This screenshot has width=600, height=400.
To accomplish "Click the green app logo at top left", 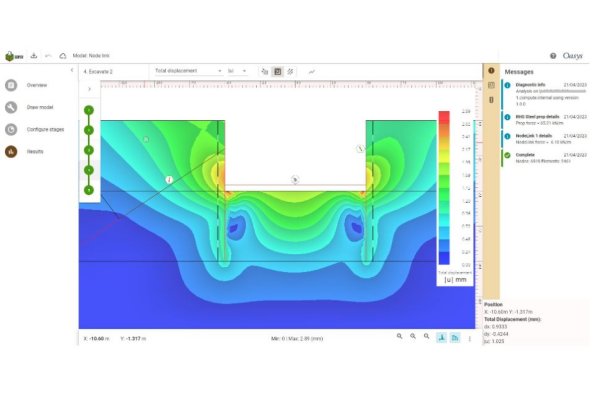I will coord(14,56).
